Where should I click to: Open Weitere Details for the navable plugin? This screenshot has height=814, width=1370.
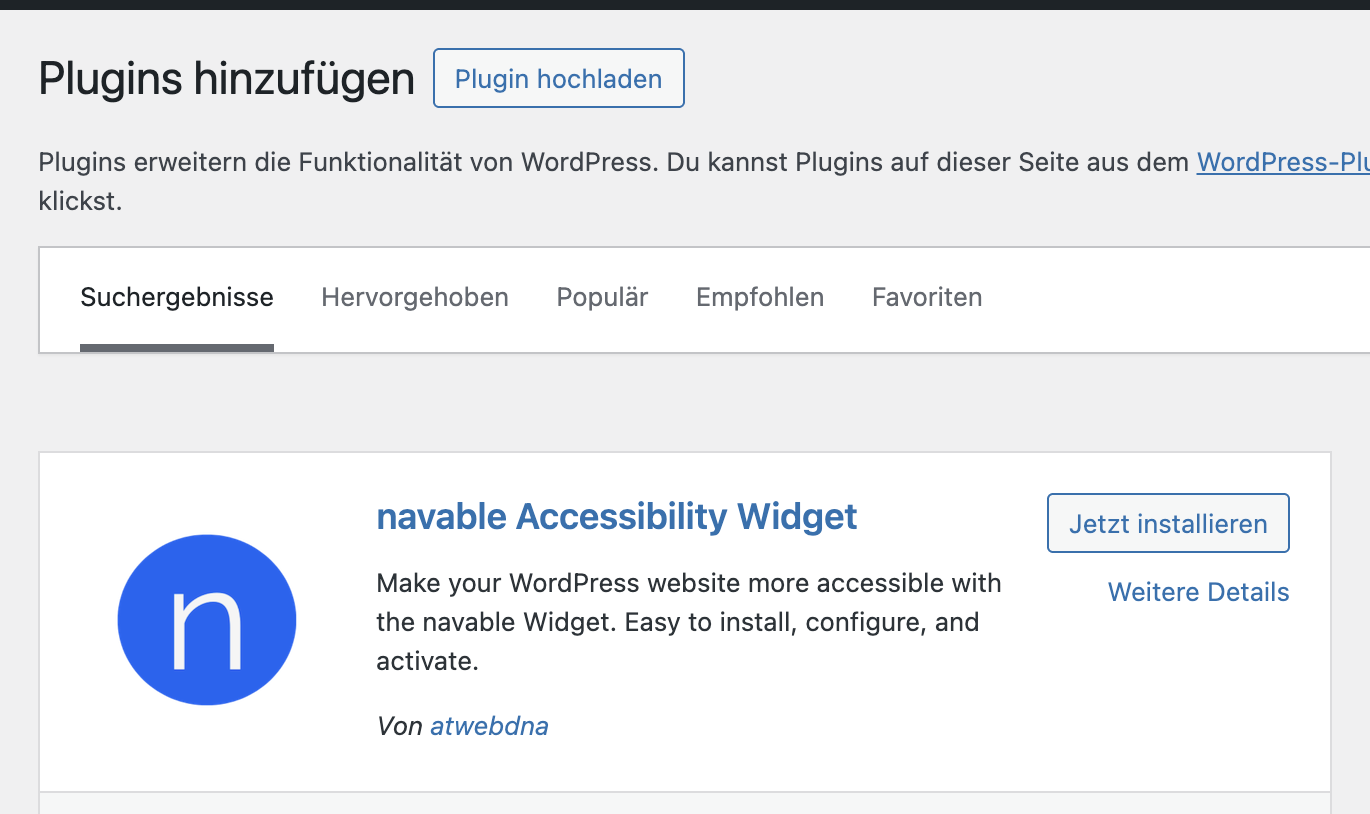(1197, 592)
